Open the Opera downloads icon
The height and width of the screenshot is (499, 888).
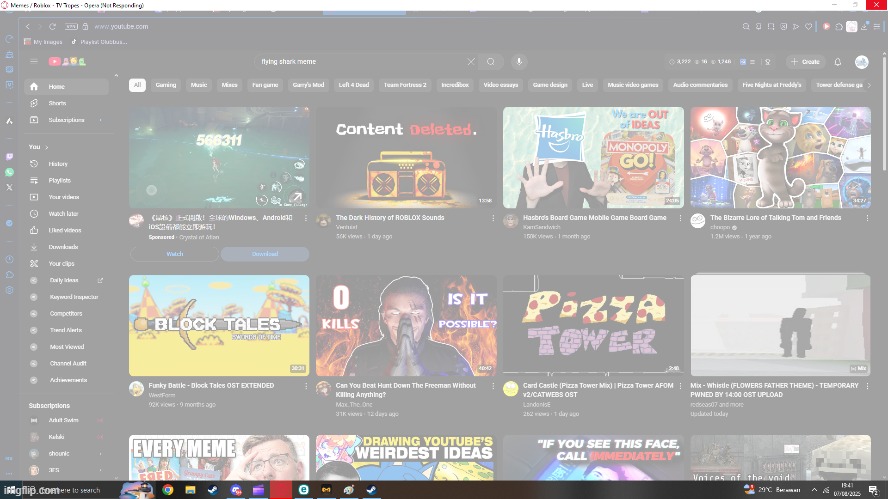coord(864,27)
